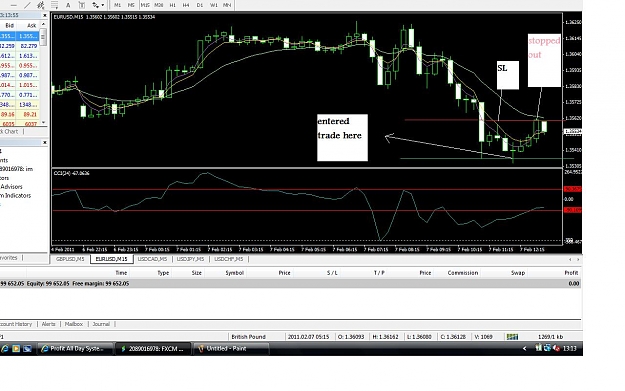Image resolution: width=625 pixels, height=391 pixels.
Task: Select the Custom Indicators tree item
Action: point(15,195)
